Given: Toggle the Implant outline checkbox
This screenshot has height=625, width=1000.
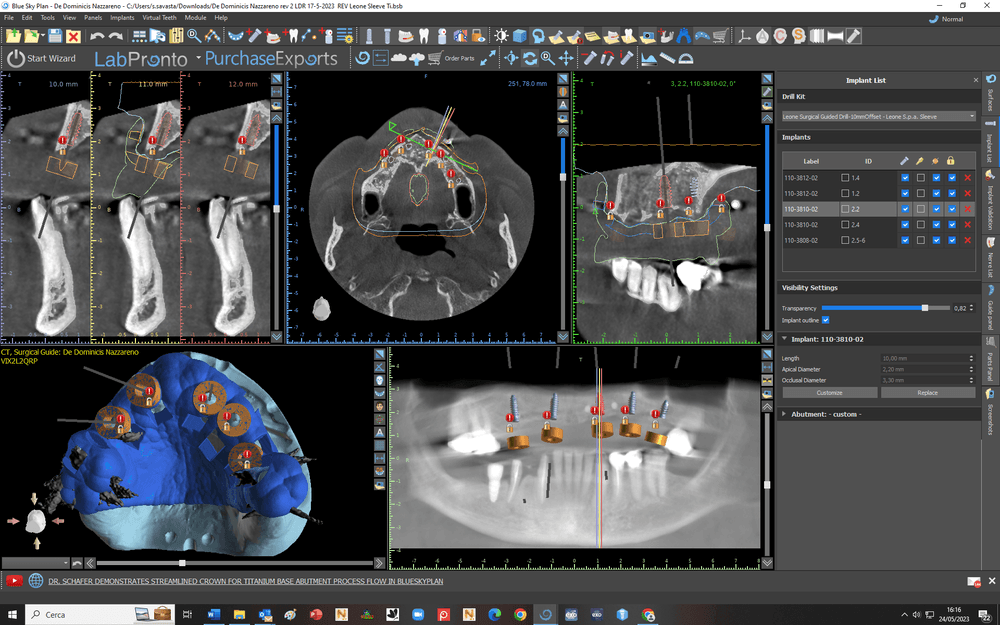Looking at the screenshot, I should [825, 320].
